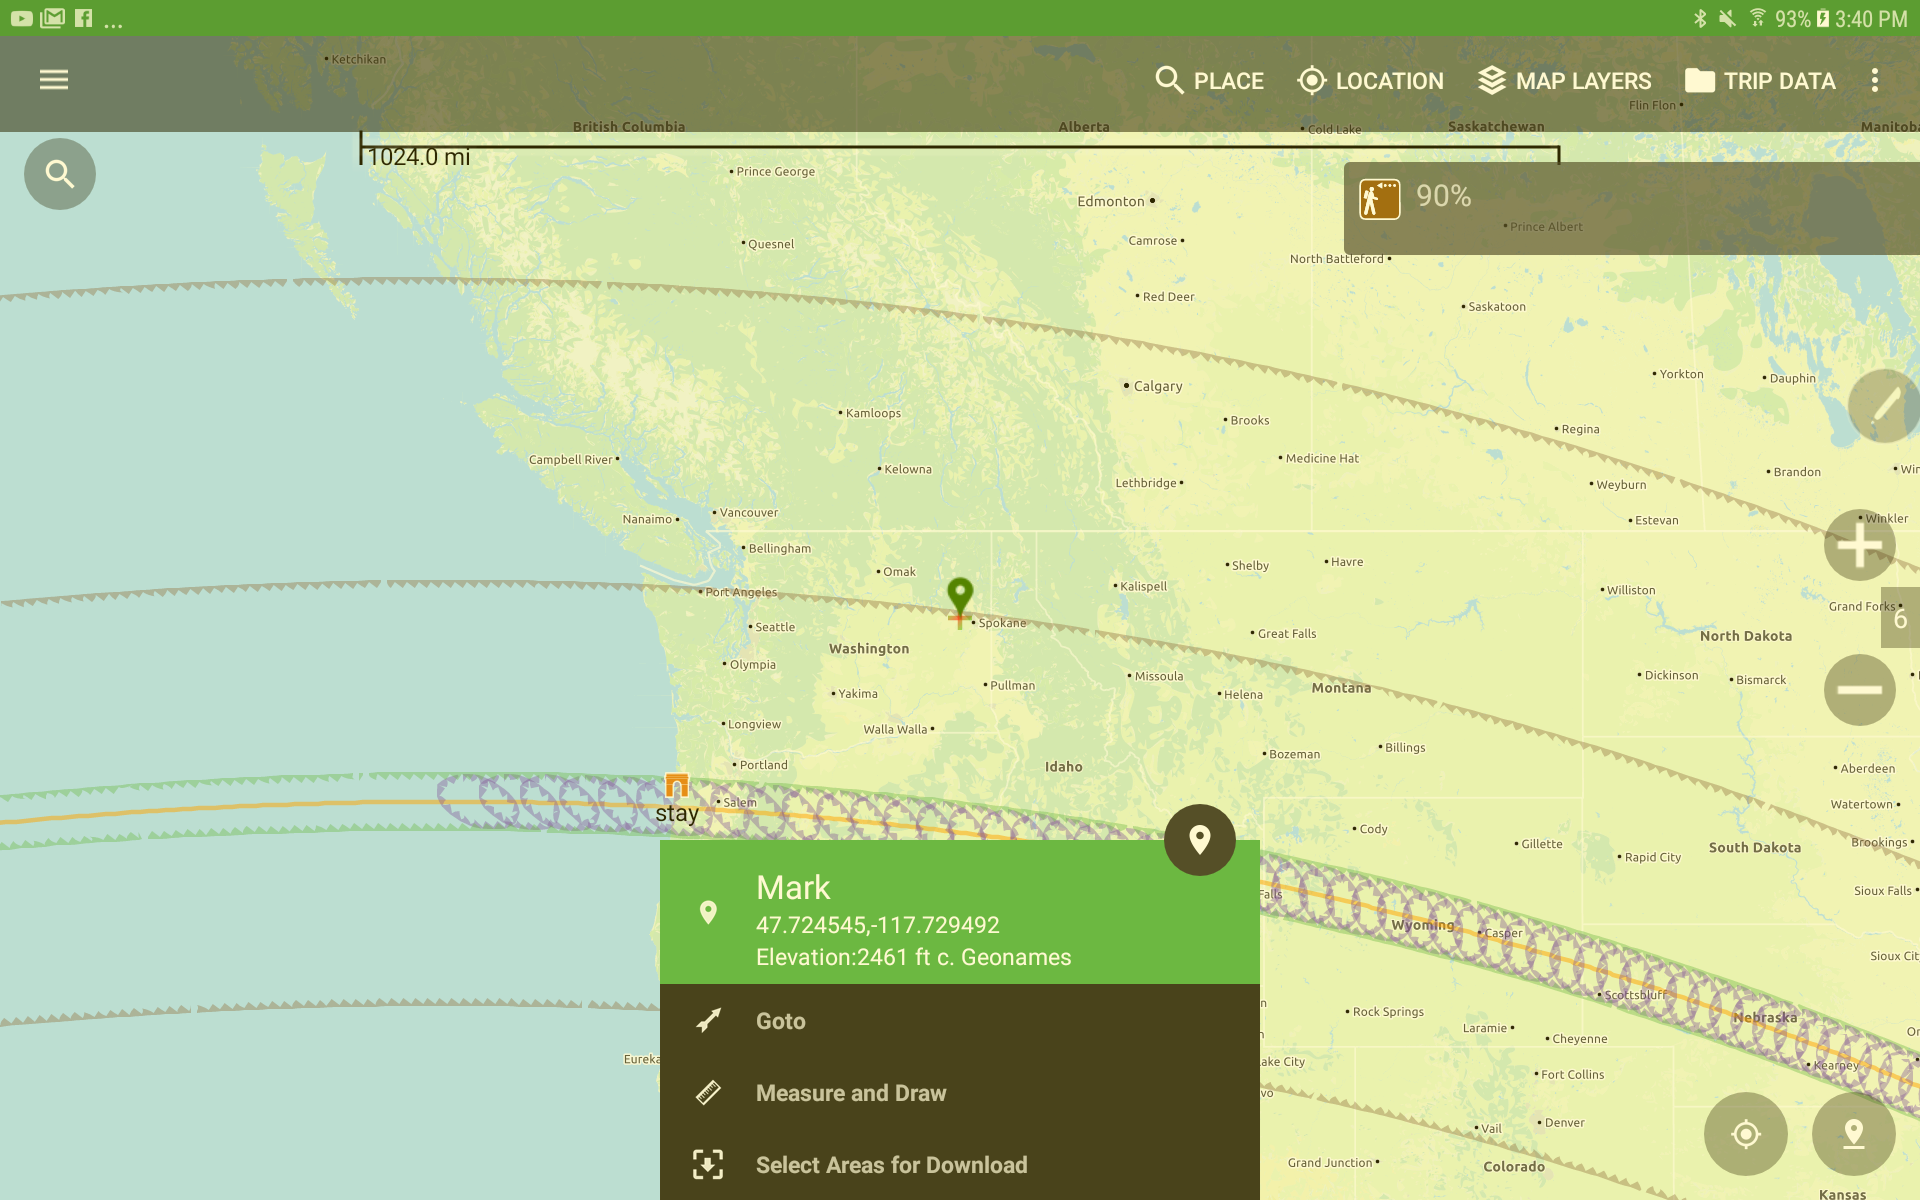
Task: Zoom in with the plus button
Action: [x=1859, y=545]
